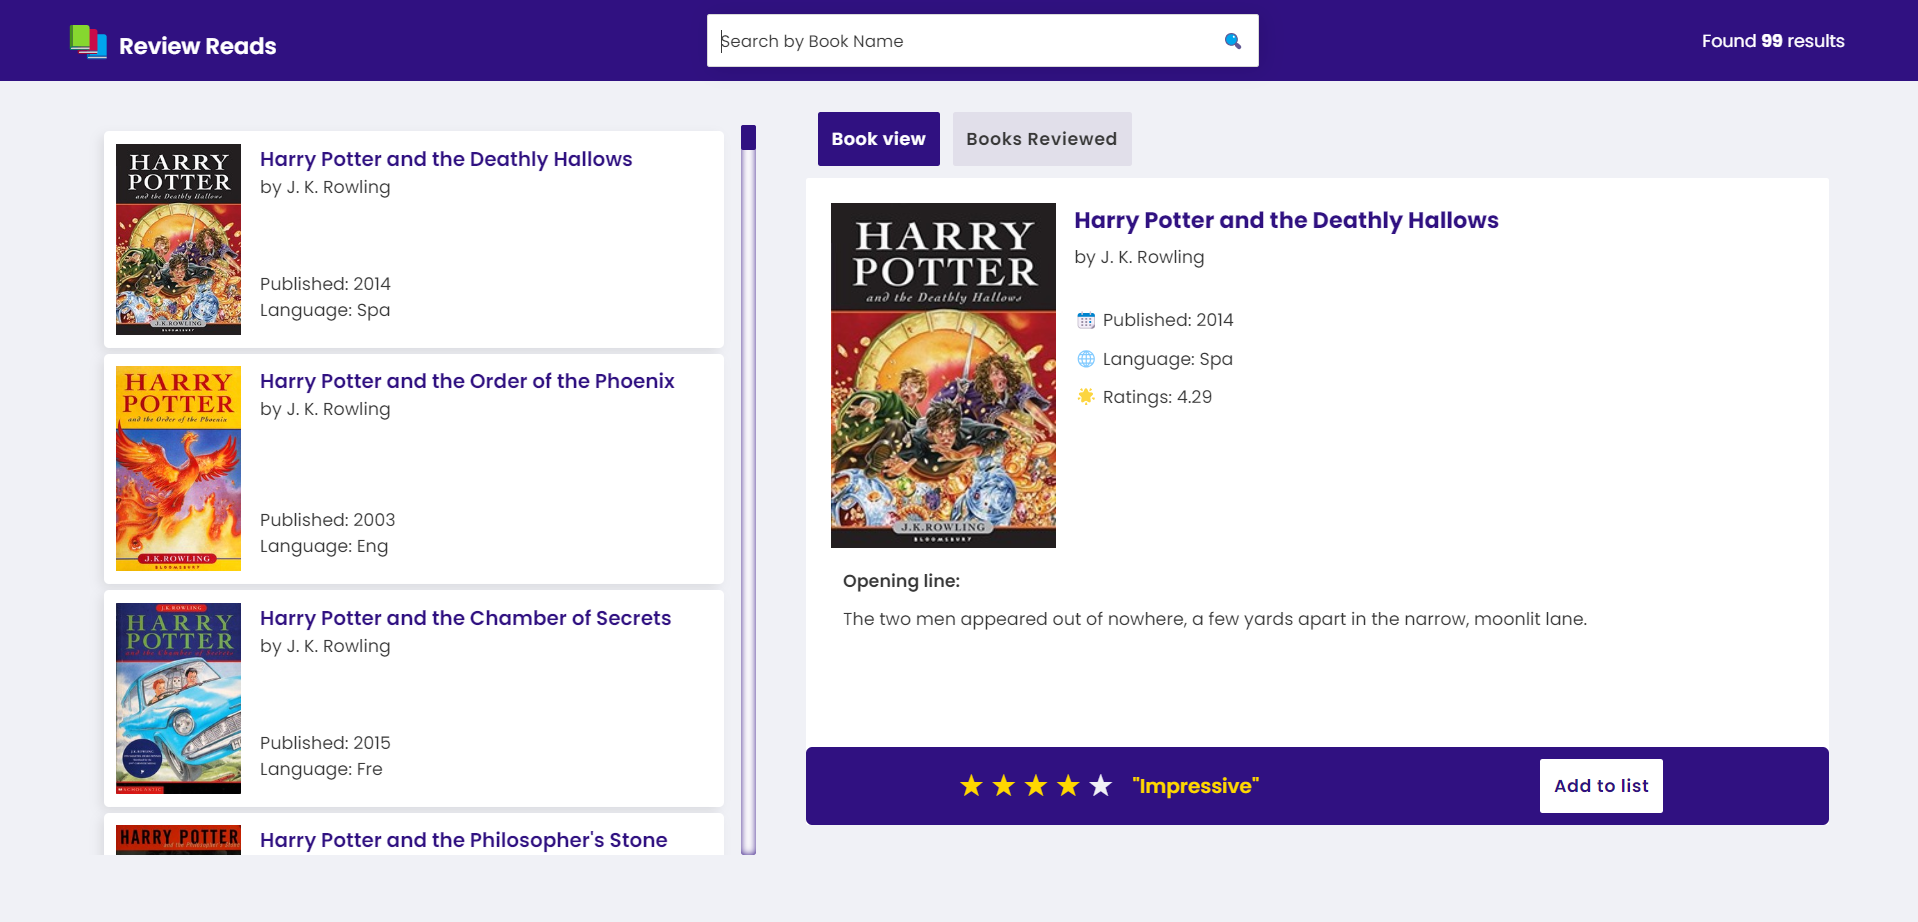This screenshot has height=922, width=1918.
Task: Click the sun icon beside Ratings: 4.29
Action: pos(1086,397)
